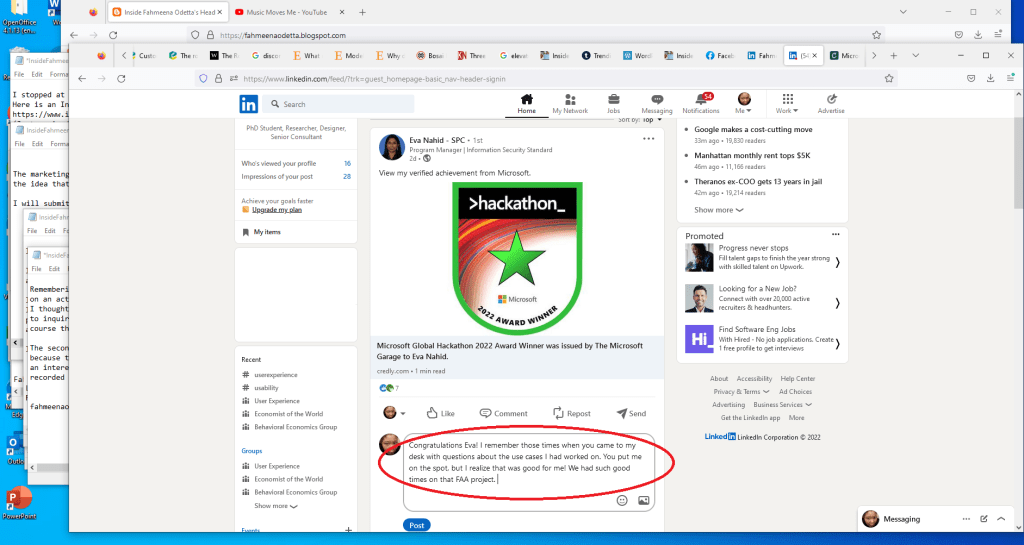Open Messaging in LinkedIn nav bar
This screenshot has width=1024, height=545.
coord(656,104)
